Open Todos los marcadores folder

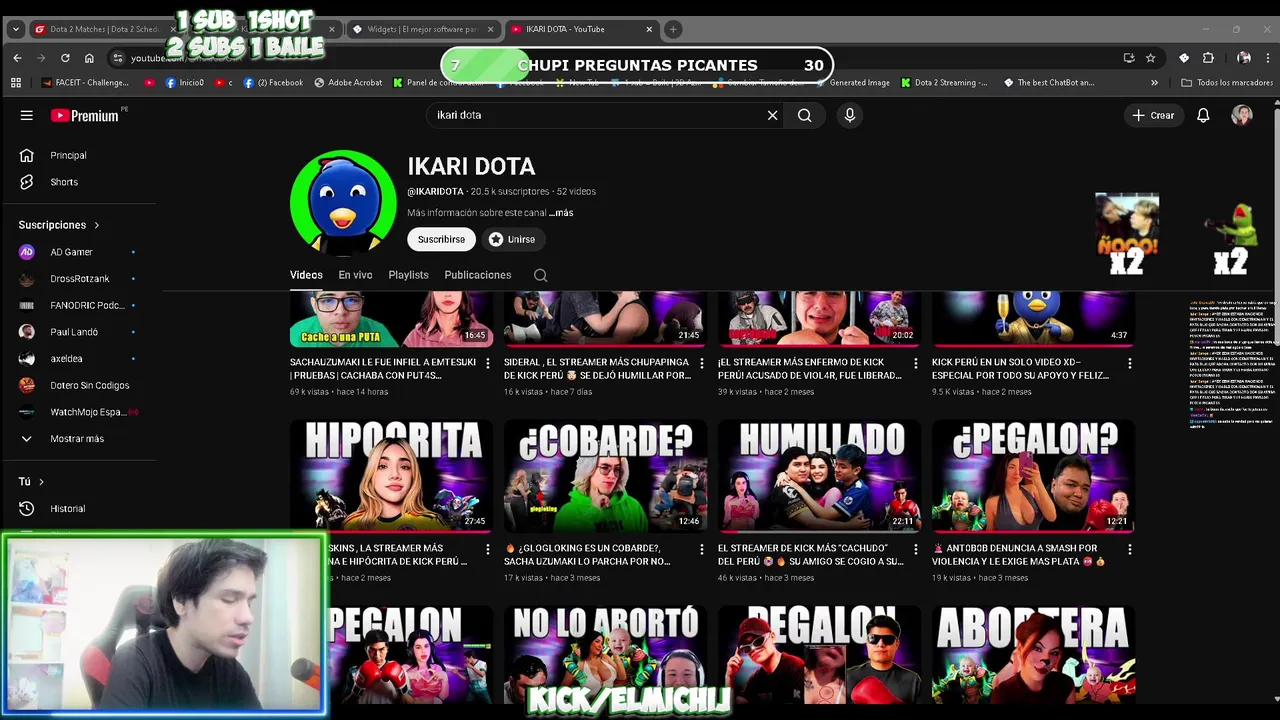tap(1226, 83)
